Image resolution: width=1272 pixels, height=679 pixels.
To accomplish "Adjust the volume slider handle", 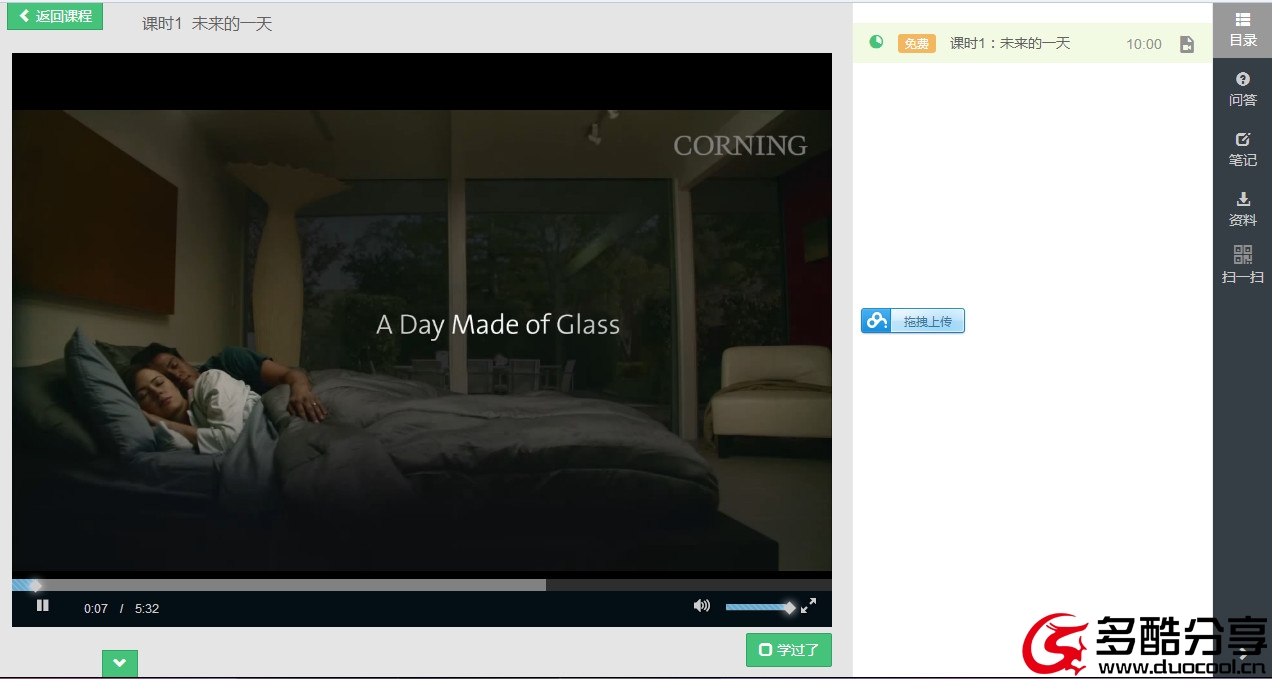I will (789, 607).
